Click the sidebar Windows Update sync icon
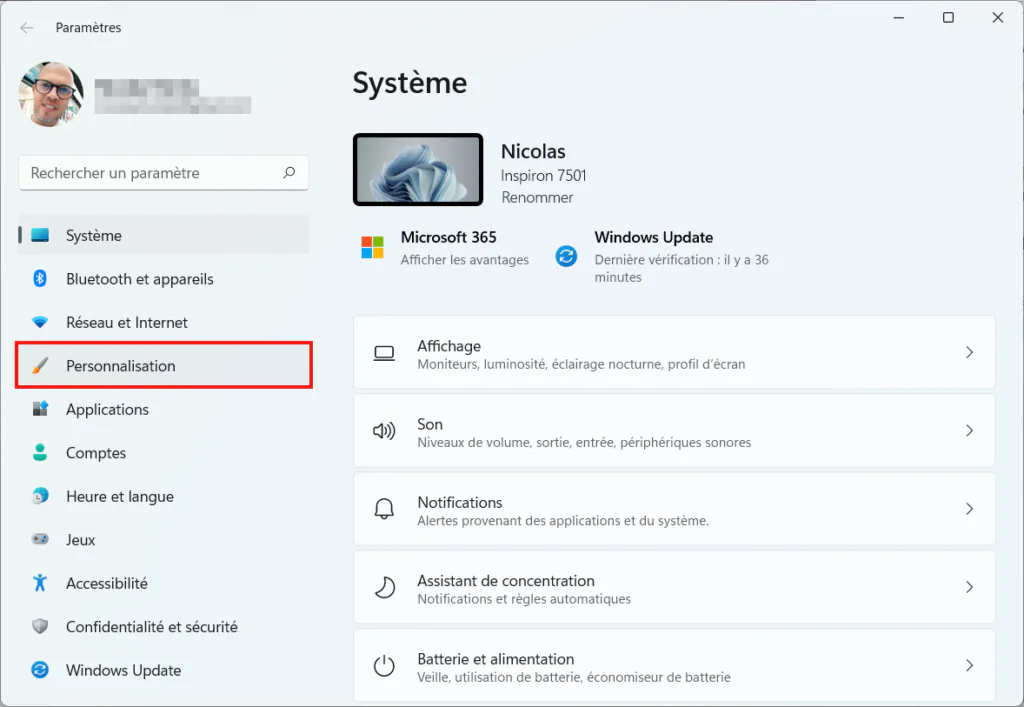Viewport: 1024px width, 707px height. [40, 670]
